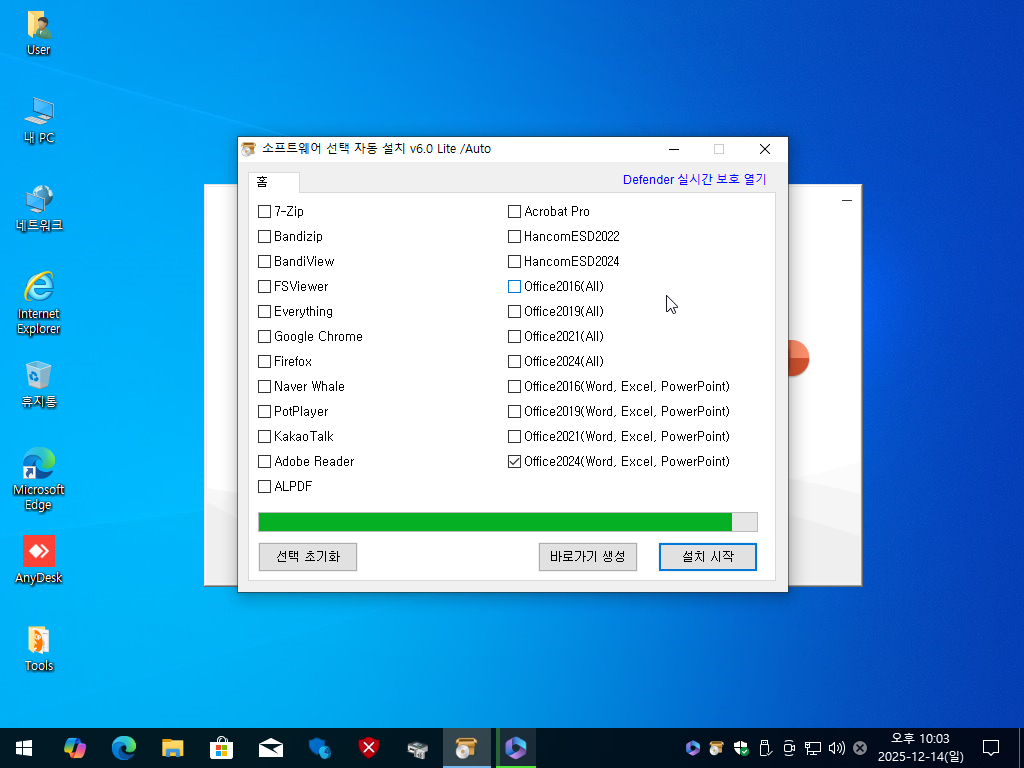Open the Windows Start menu
The height and width of the screenshot is (768, 1024).
coord(24,748)
